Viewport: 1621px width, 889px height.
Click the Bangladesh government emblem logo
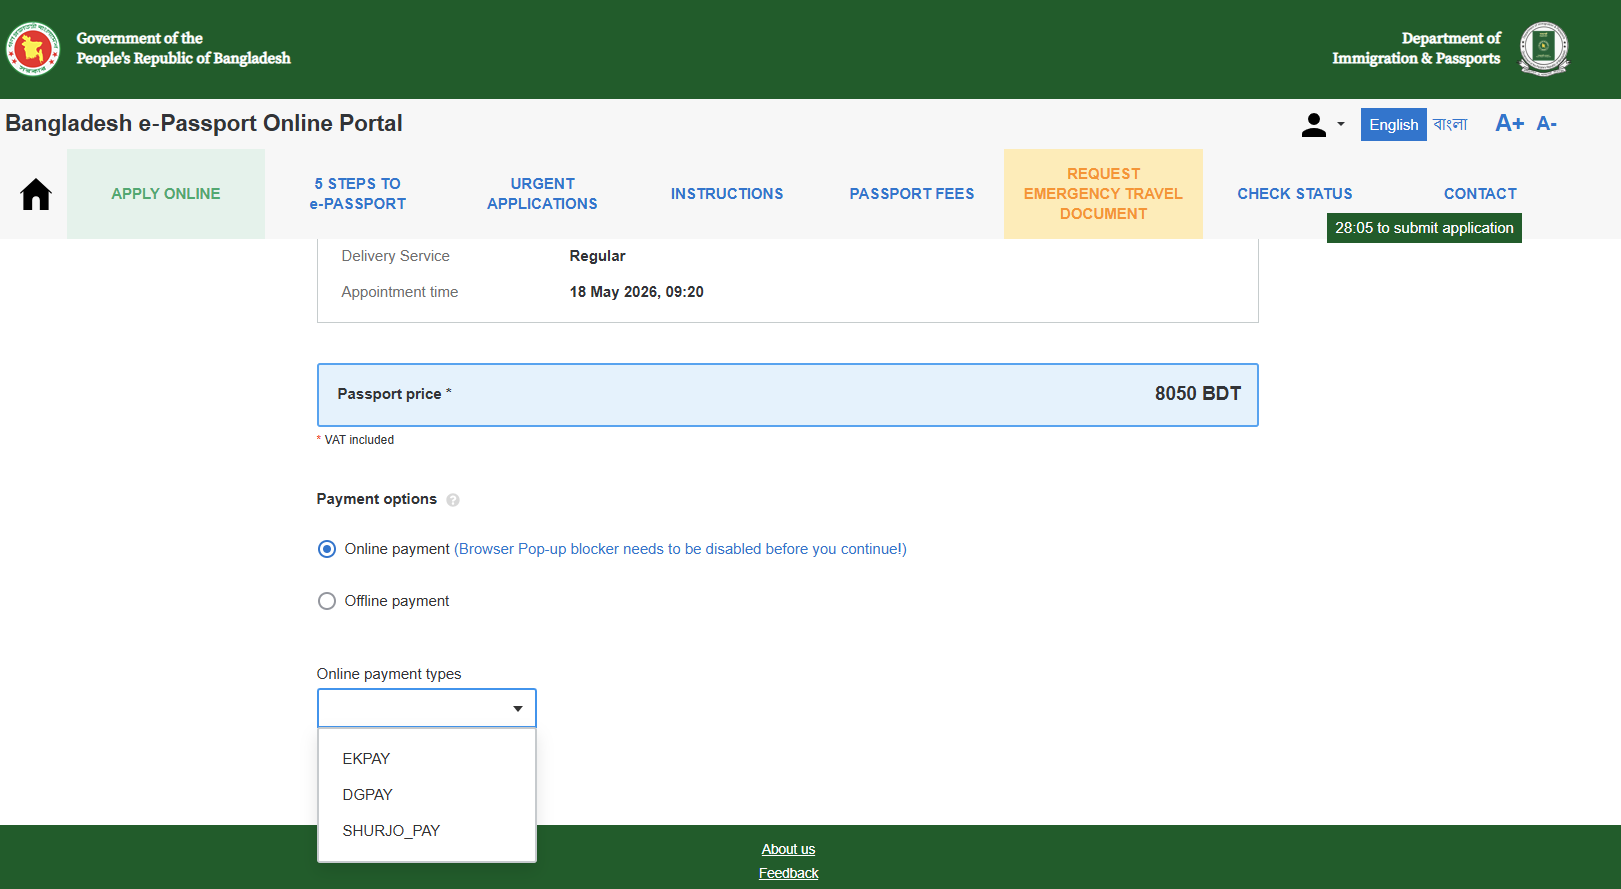click(x=33, y=49)
